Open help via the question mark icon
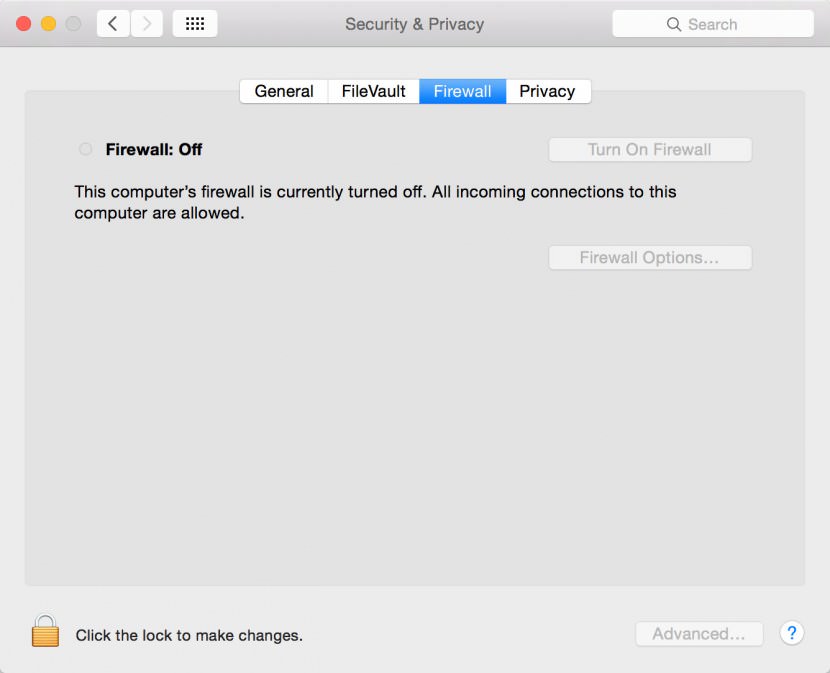Image resolution: width=830 pixels, height=673 pixels. pos(791,633)
